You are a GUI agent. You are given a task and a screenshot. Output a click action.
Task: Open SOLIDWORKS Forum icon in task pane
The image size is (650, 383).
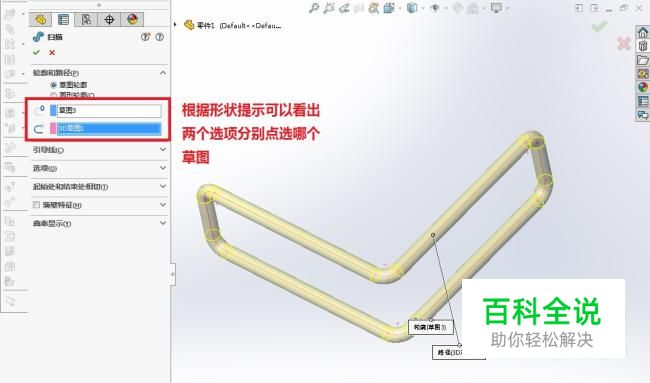pyautogui.click(x=643, y=114)
